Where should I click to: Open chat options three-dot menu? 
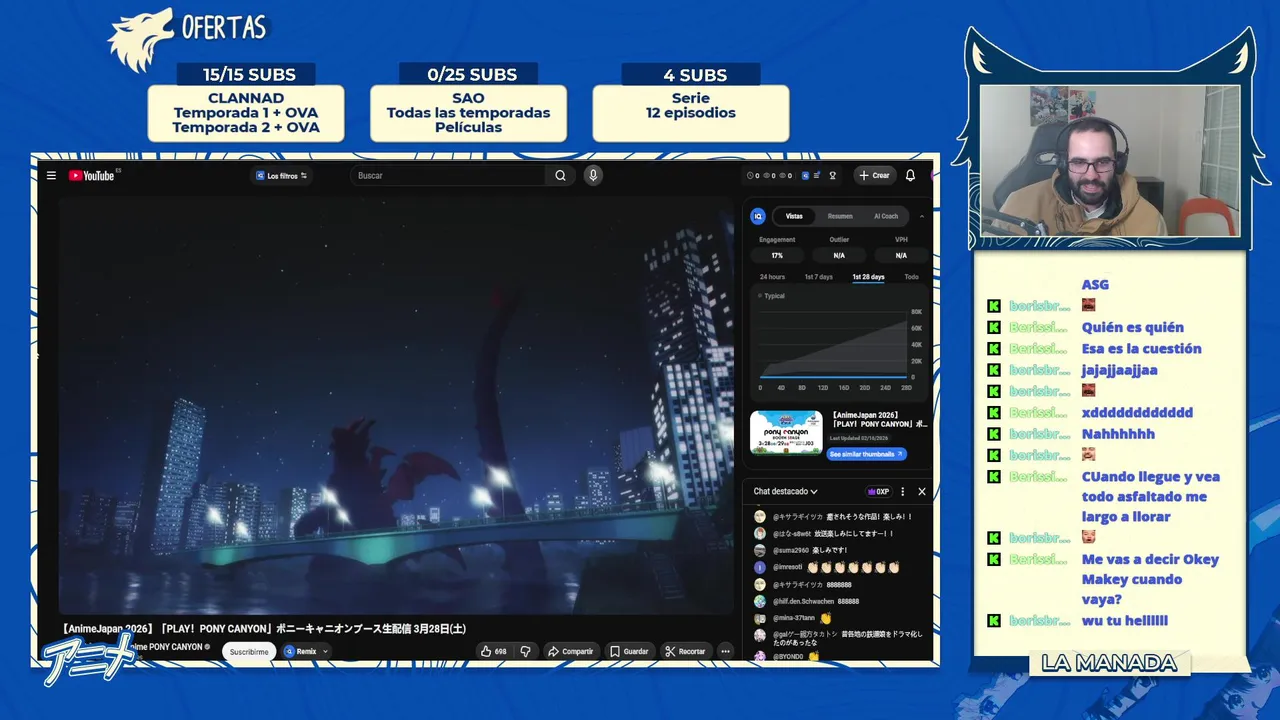[x=903, y=491]
